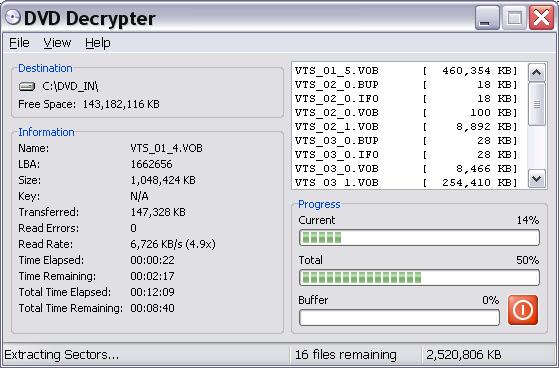Open the File menu

[19, 43]
